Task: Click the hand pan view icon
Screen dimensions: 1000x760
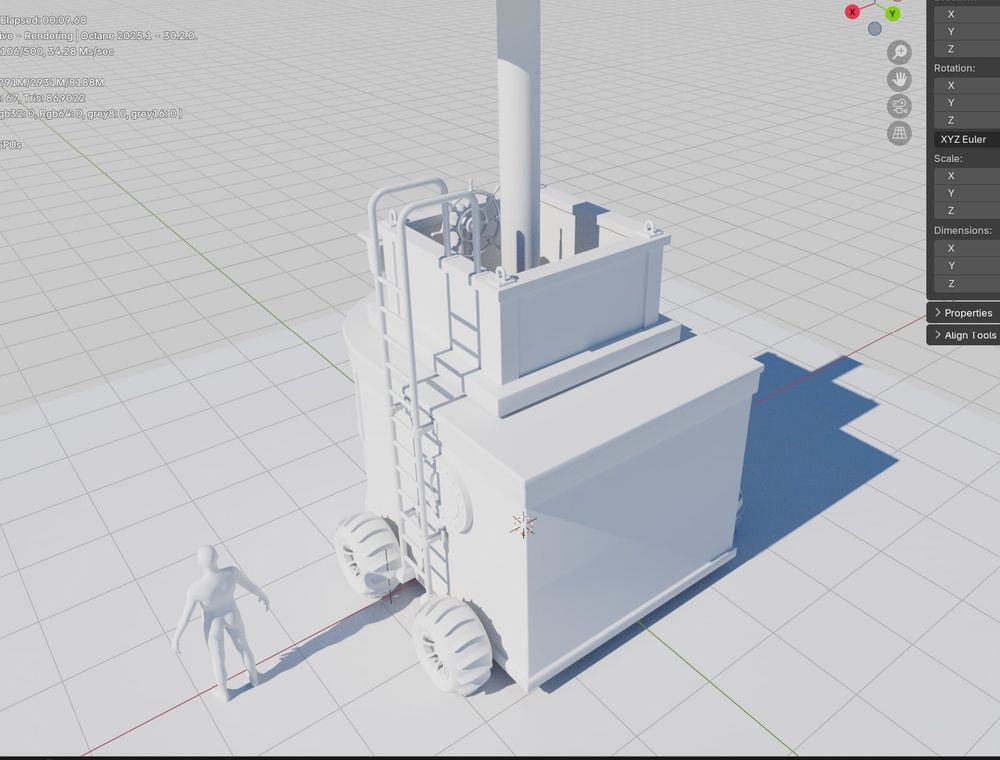Action: 899,79
